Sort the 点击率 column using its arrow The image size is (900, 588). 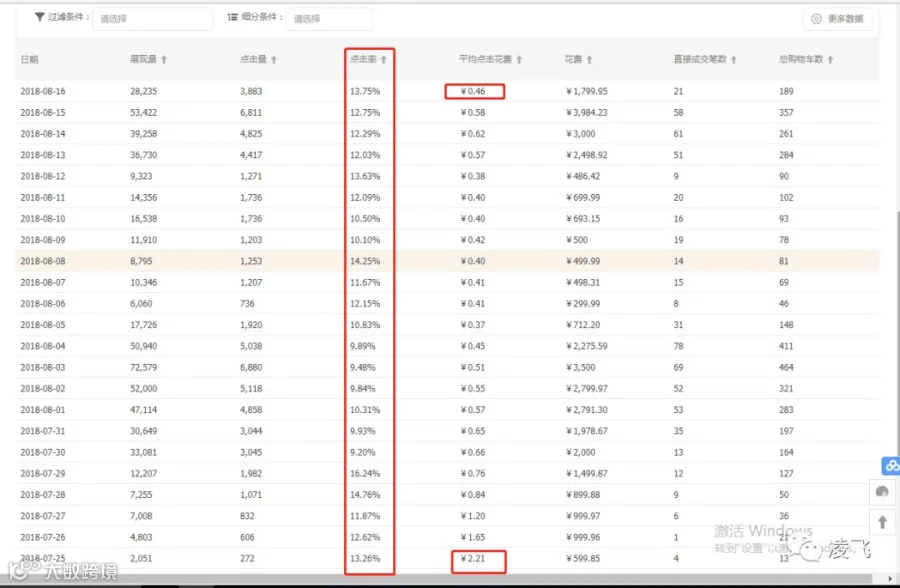[x=383, y=60]
